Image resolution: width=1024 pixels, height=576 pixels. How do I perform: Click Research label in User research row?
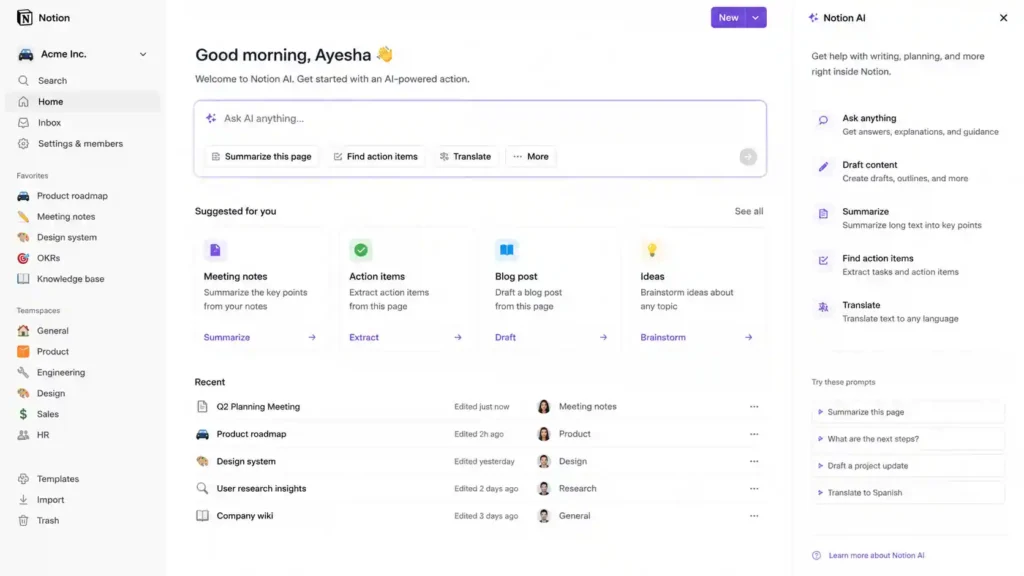[x=577, y=488]
